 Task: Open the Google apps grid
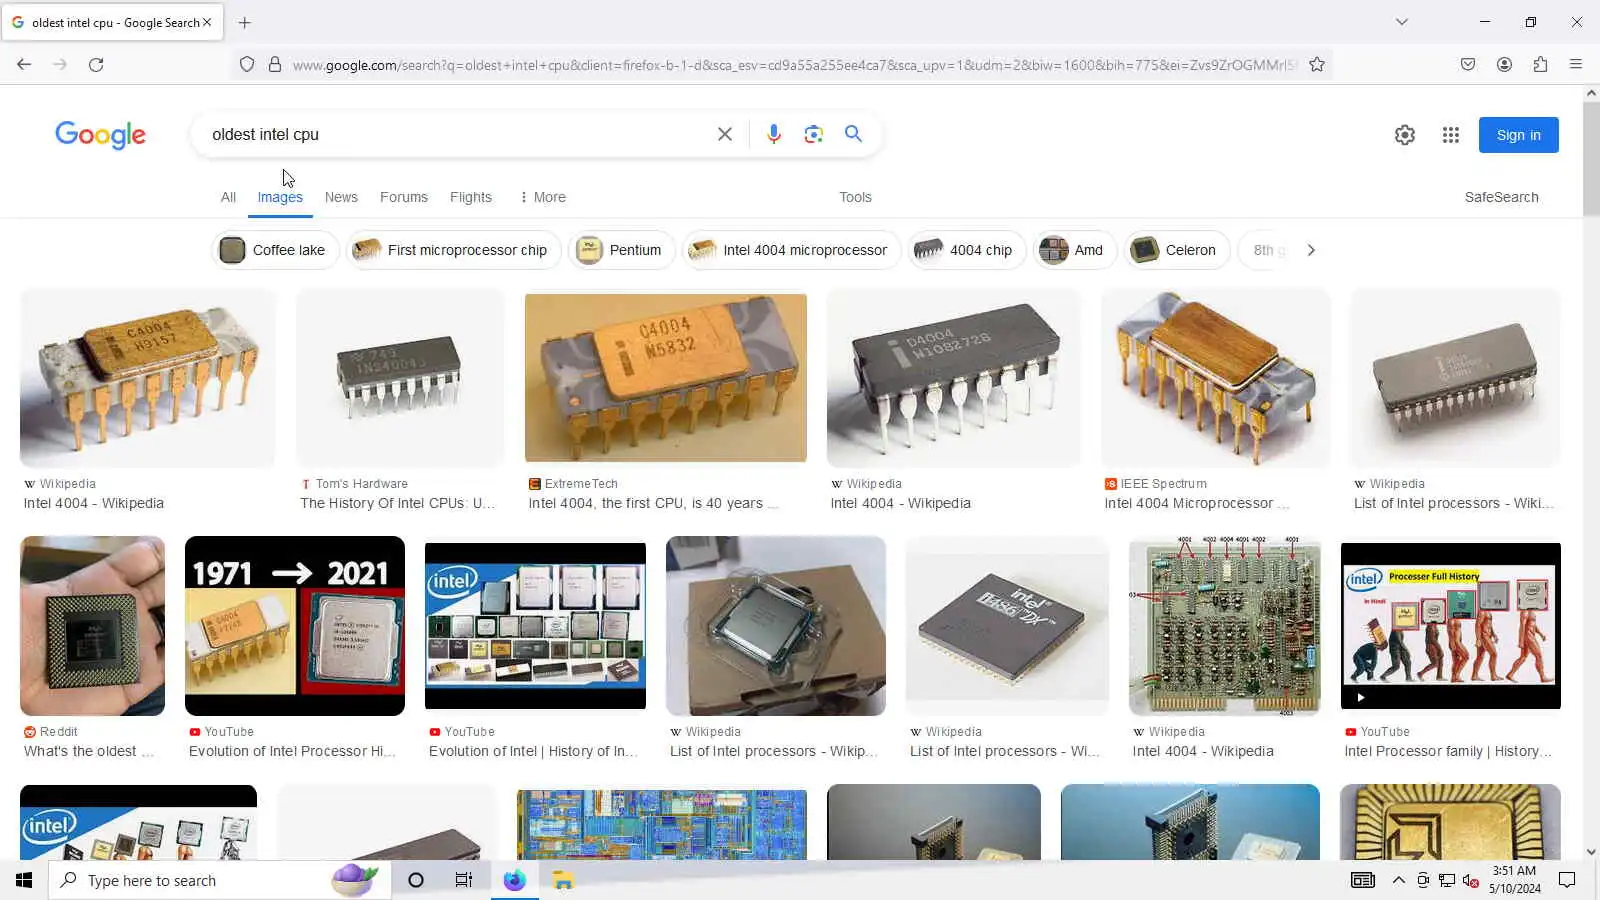pyautogui.click(x=1451, y=135)
